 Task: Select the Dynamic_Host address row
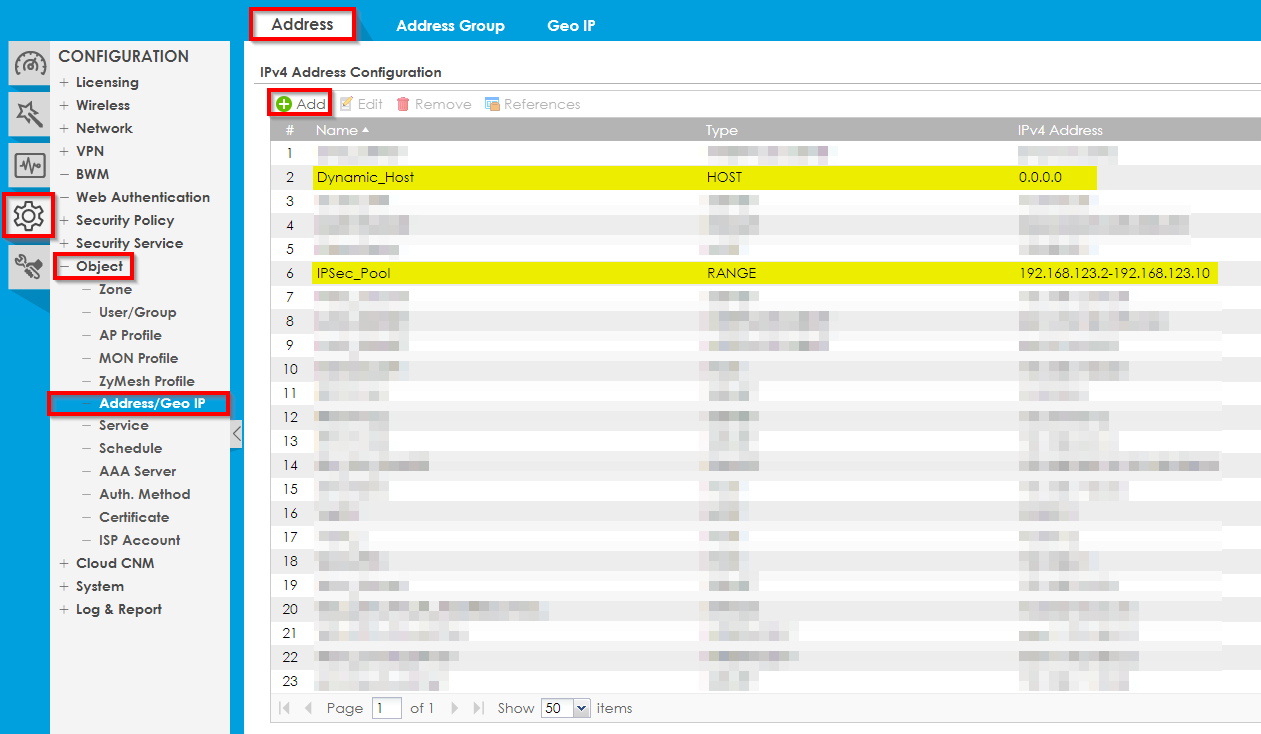coord(365,177)
